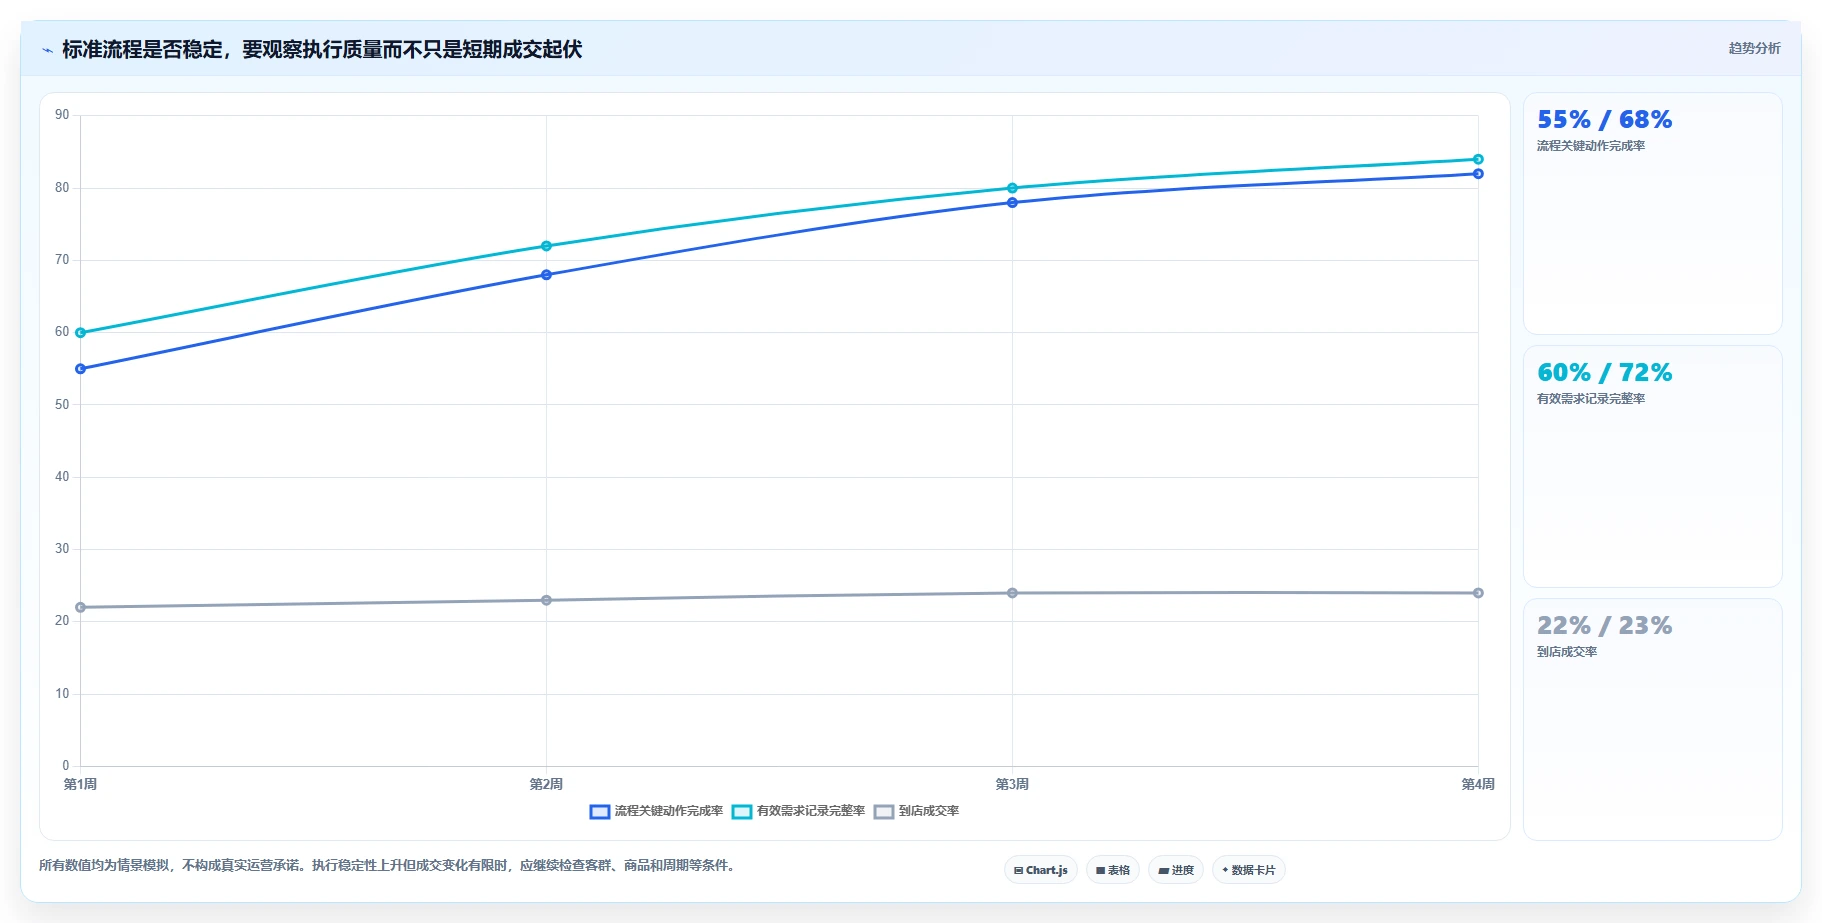This screenshot has height=923, width=1822.
Task: Select the 表格 chip
Action: tap(1113, 870)
